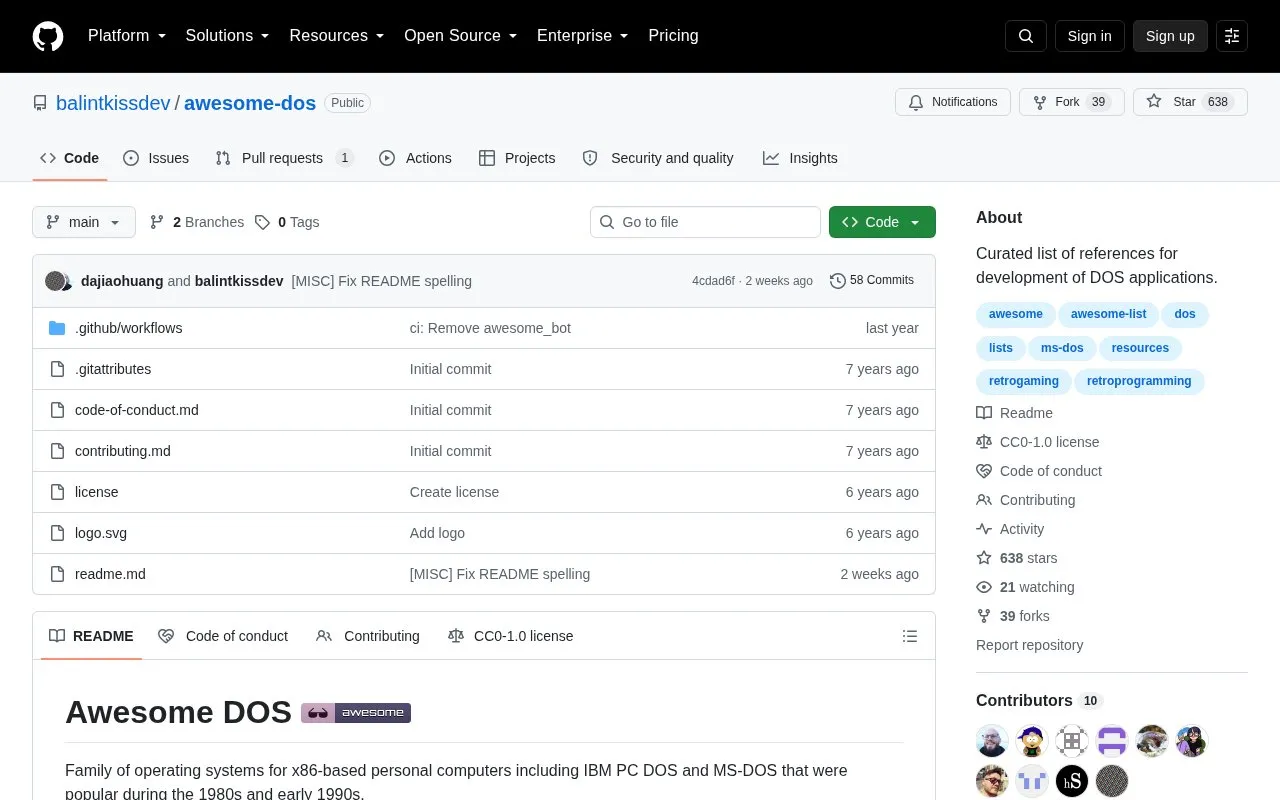Click the awesome badge beside Awesome DOS
The height and width of the screenshot is (800, 1280).
point(356,712)
